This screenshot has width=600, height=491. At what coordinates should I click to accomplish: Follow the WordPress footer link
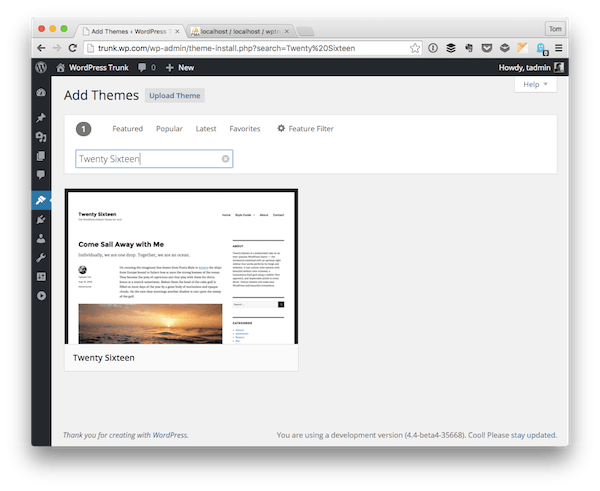point(170,435)
